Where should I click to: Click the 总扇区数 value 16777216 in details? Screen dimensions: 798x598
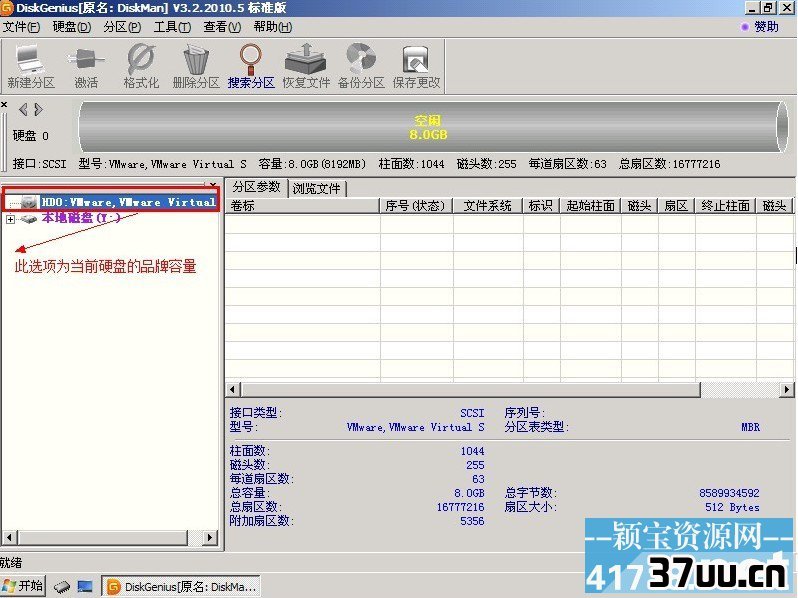pyautogui.click(x=460, y=507)
